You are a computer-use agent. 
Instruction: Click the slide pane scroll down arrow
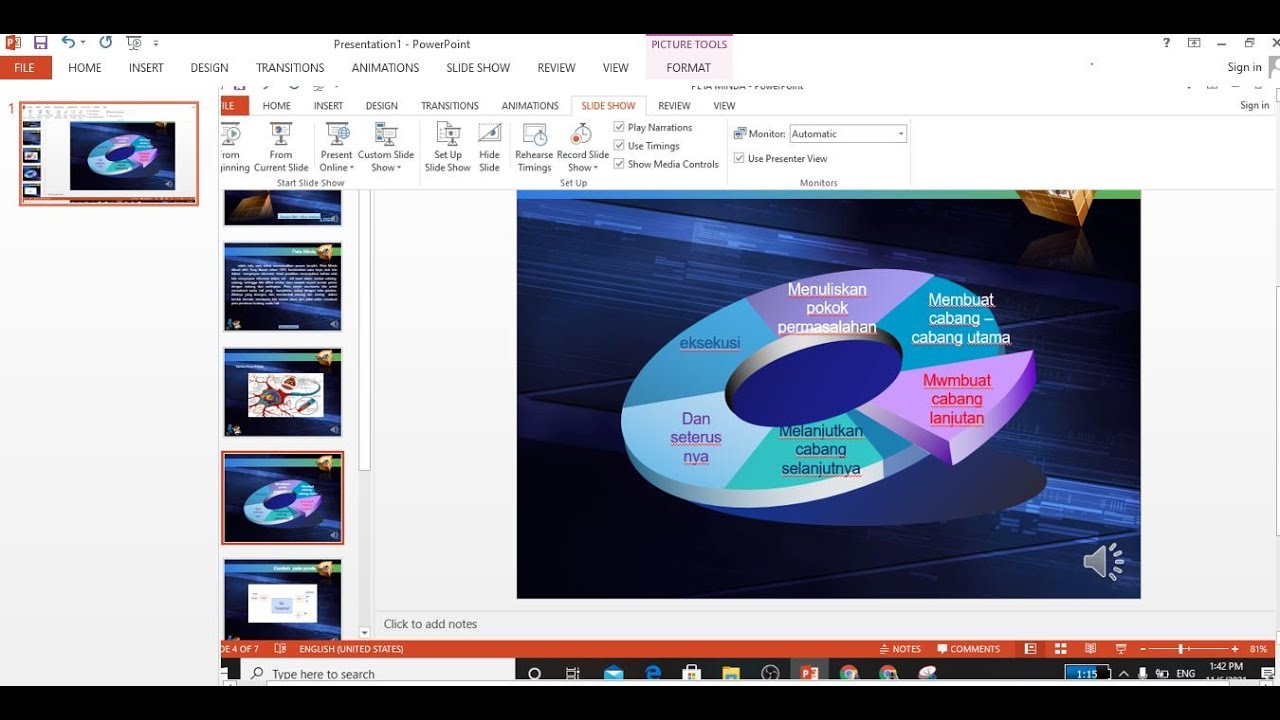tap(364, 632)
